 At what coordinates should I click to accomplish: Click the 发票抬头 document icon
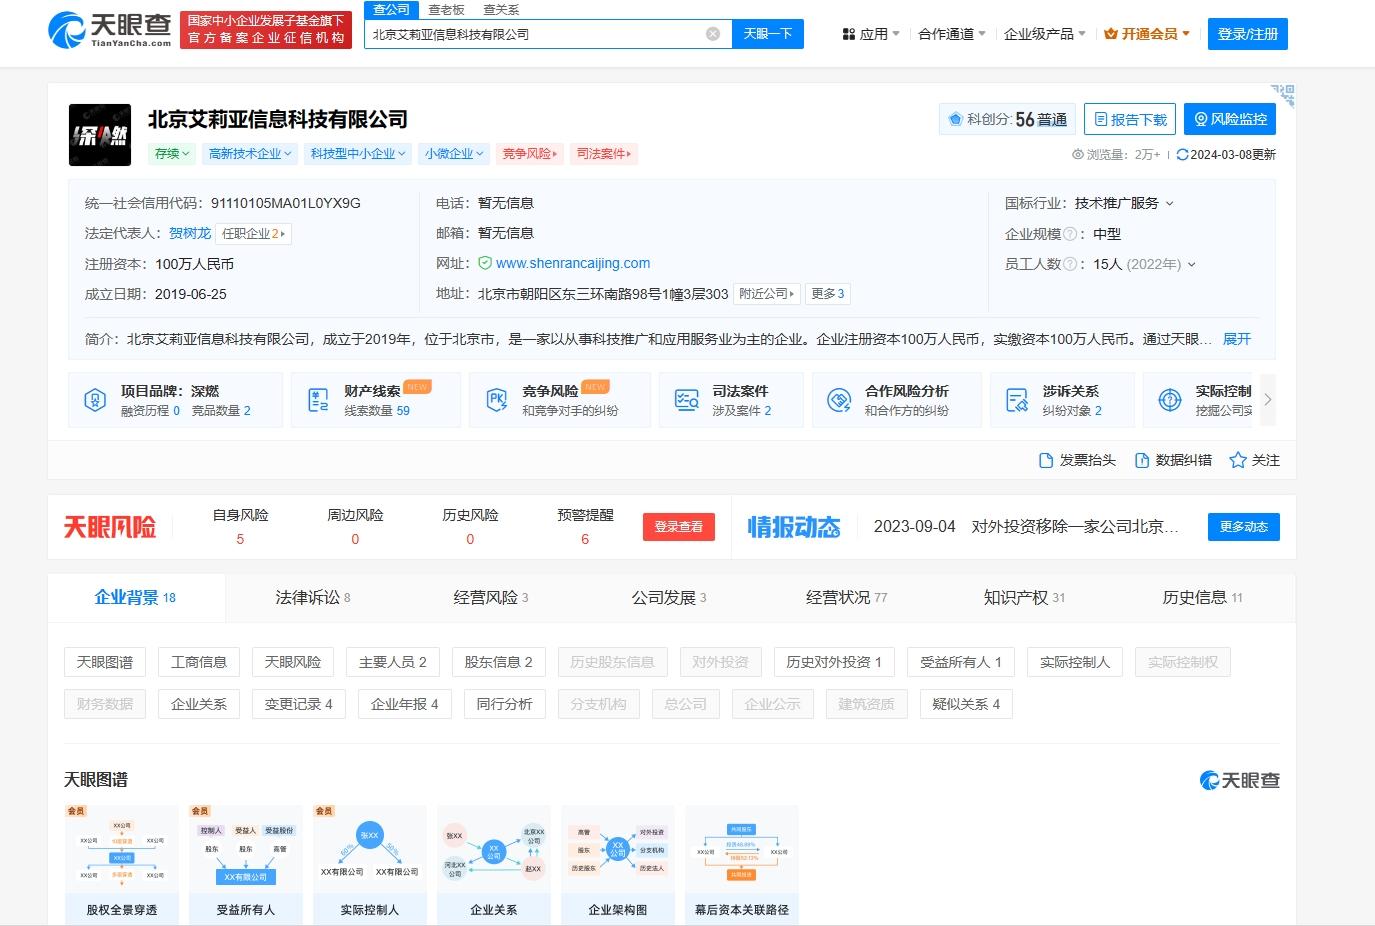pyautogui.click(x=1046, y=460)
